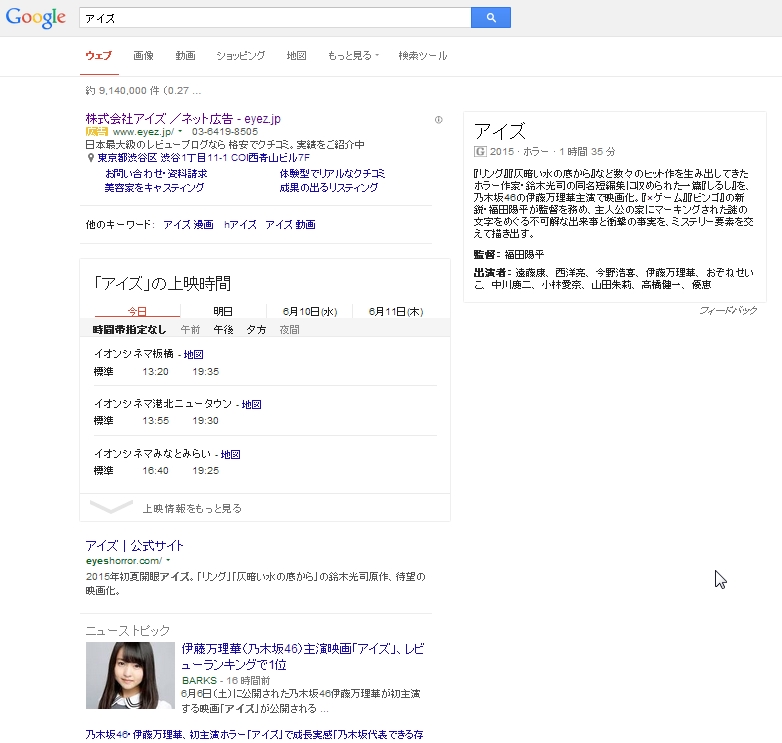The width and height of the screenshot is (782, 743).
Task: Expand the もっと見る dropdown
Action: [x=353, y=56]
